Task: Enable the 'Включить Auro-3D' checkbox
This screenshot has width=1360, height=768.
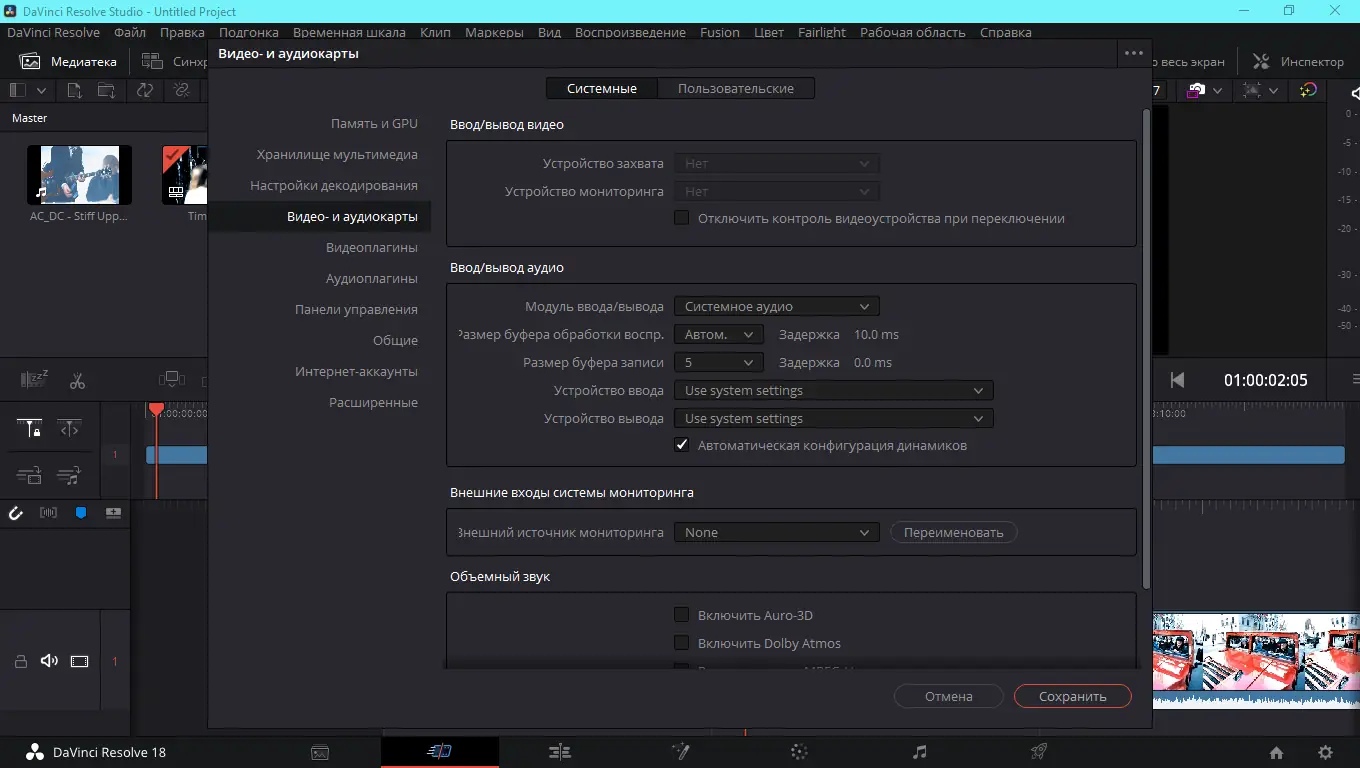Action: 682,615
